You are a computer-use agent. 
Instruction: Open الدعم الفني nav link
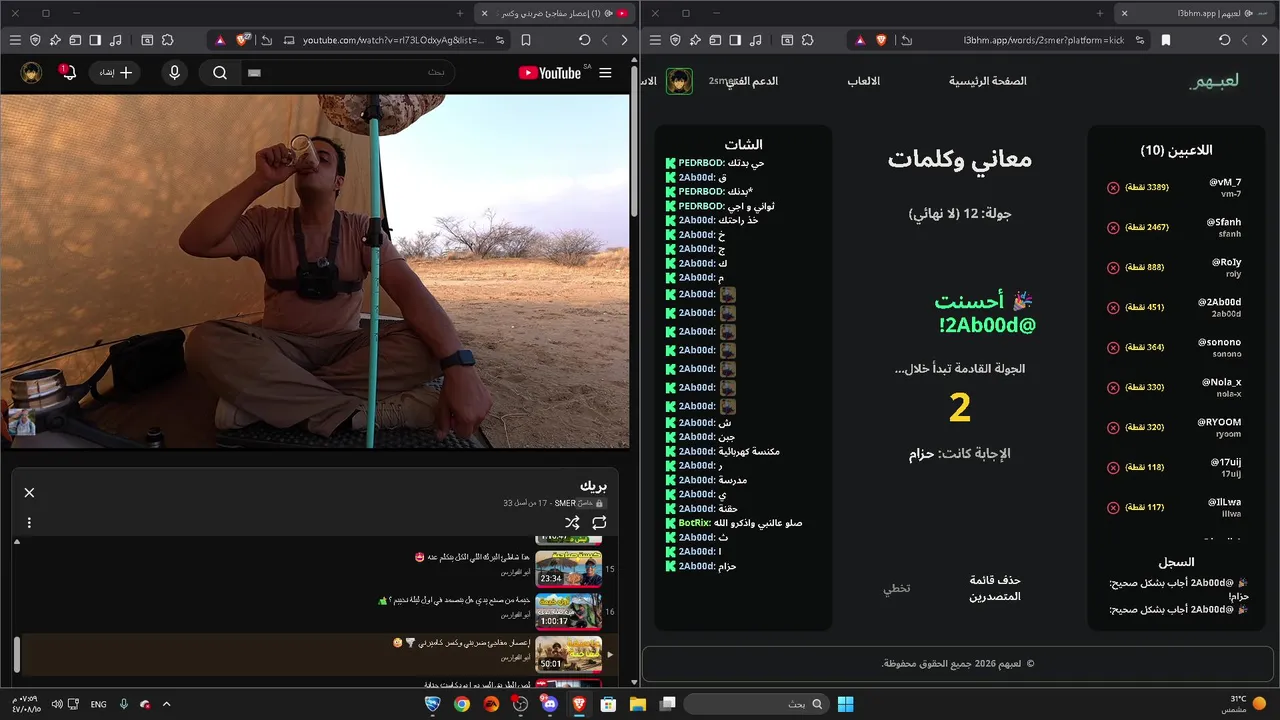coord(752,81)
